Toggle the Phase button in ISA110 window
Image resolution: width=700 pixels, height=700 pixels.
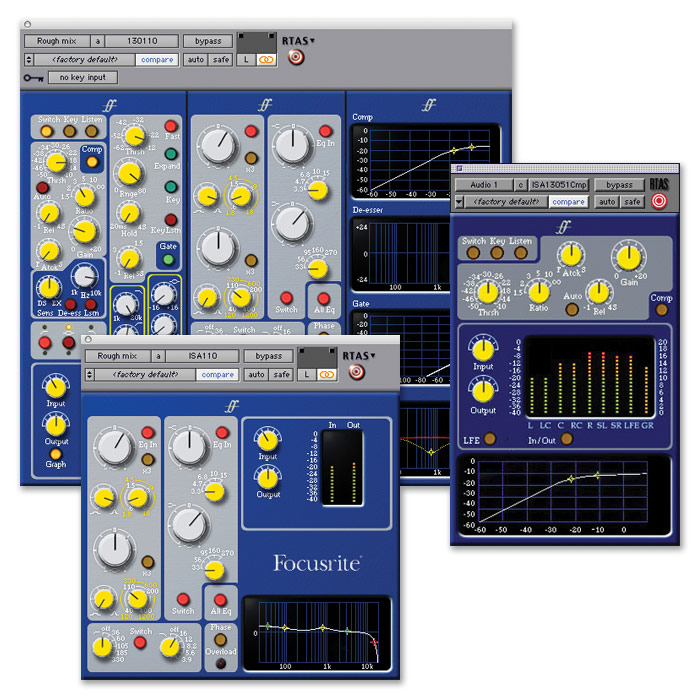point(221,639)
